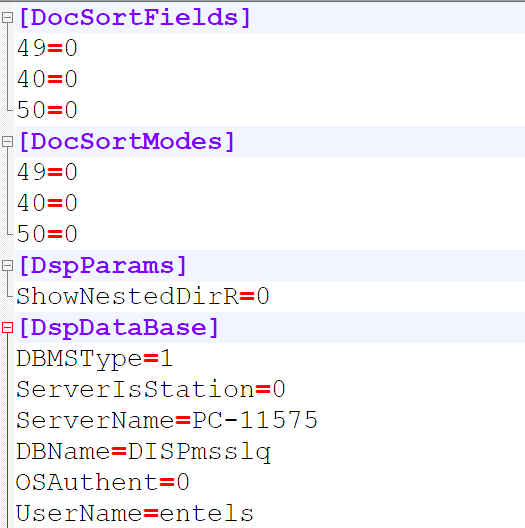Click 50=0 line under DocSortModes
The image size is (525, 528).
[47, 234]
